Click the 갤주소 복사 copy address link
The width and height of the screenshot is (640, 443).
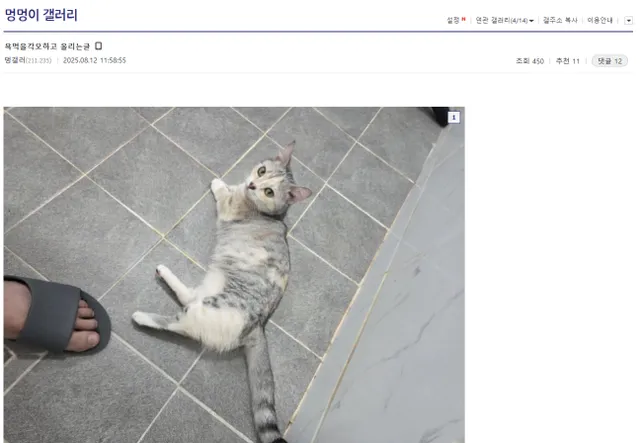click(x=560, y=19)
